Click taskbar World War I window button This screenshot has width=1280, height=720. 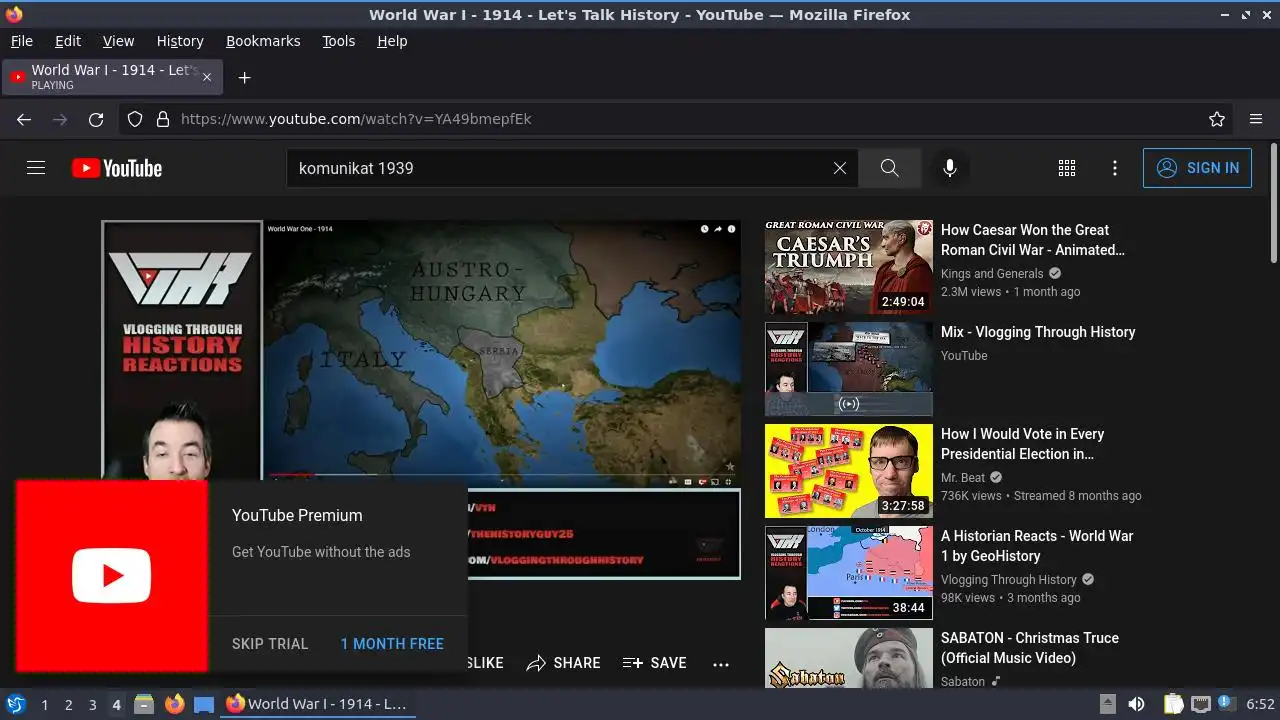tap(318, 704)
